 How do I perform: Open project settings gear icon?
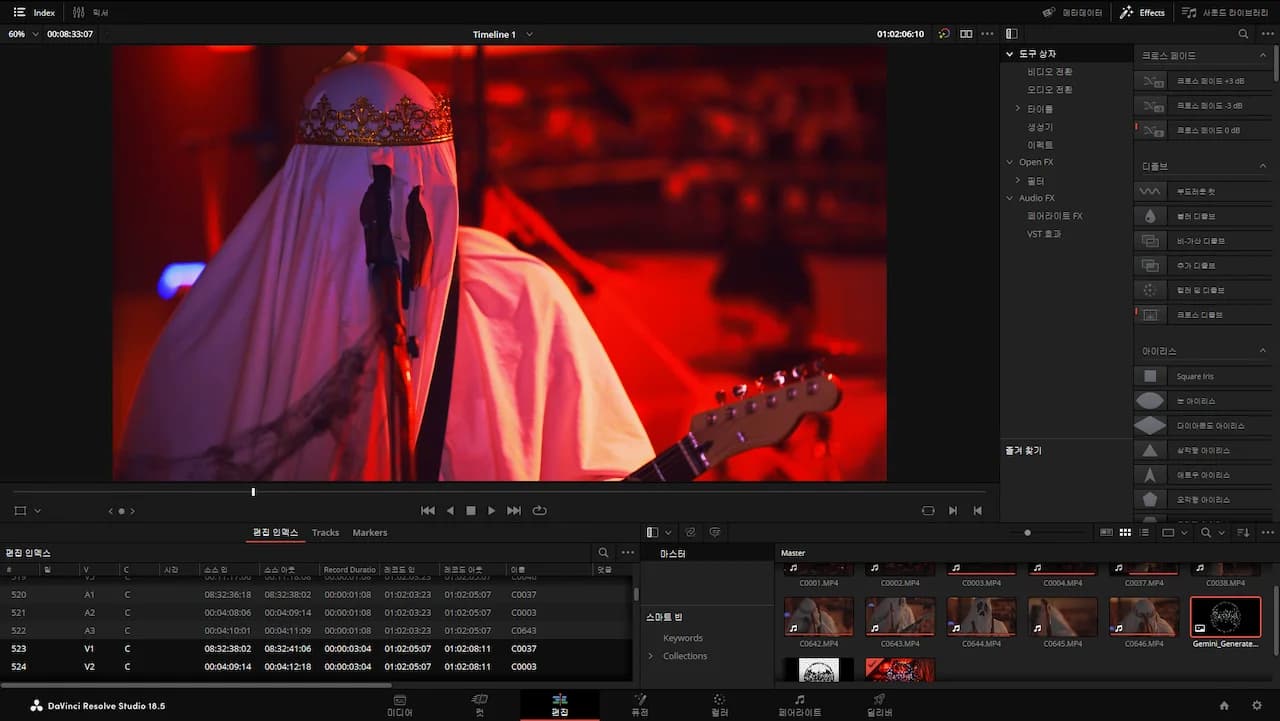pos(1257,706)
